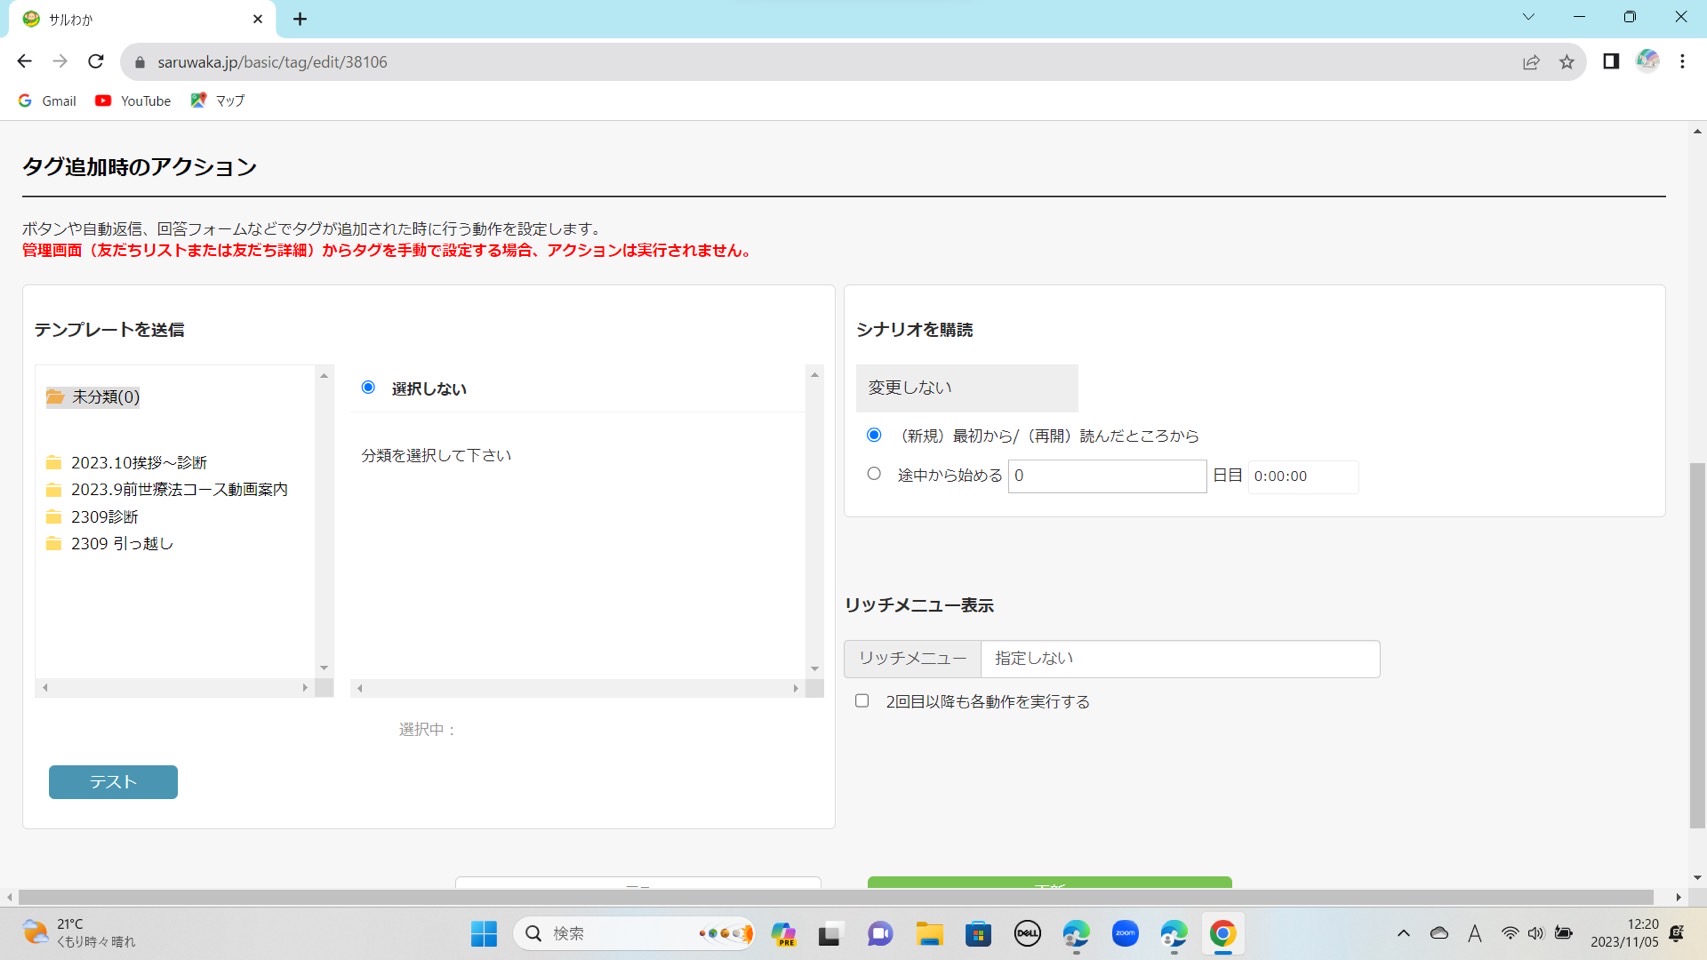Open volume speaker tray icon
Viewport: 1707px width, 960px height.
point(1536,933)
